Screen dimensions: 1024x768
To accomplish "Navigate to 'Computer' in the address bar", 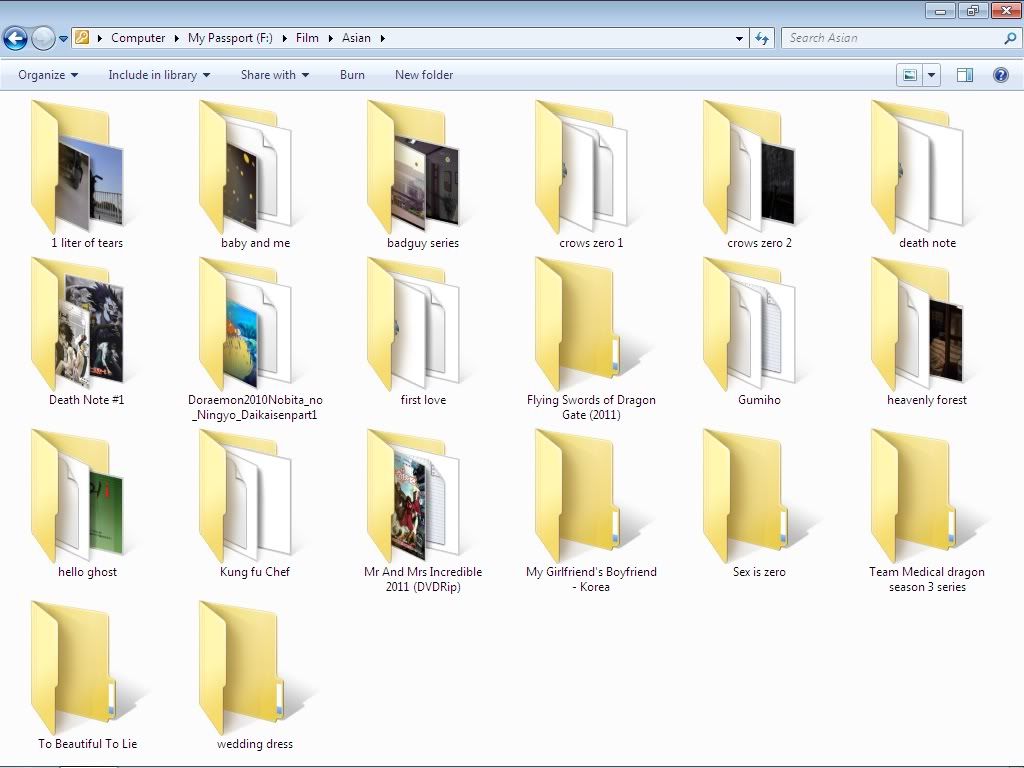I will point(138,38).
